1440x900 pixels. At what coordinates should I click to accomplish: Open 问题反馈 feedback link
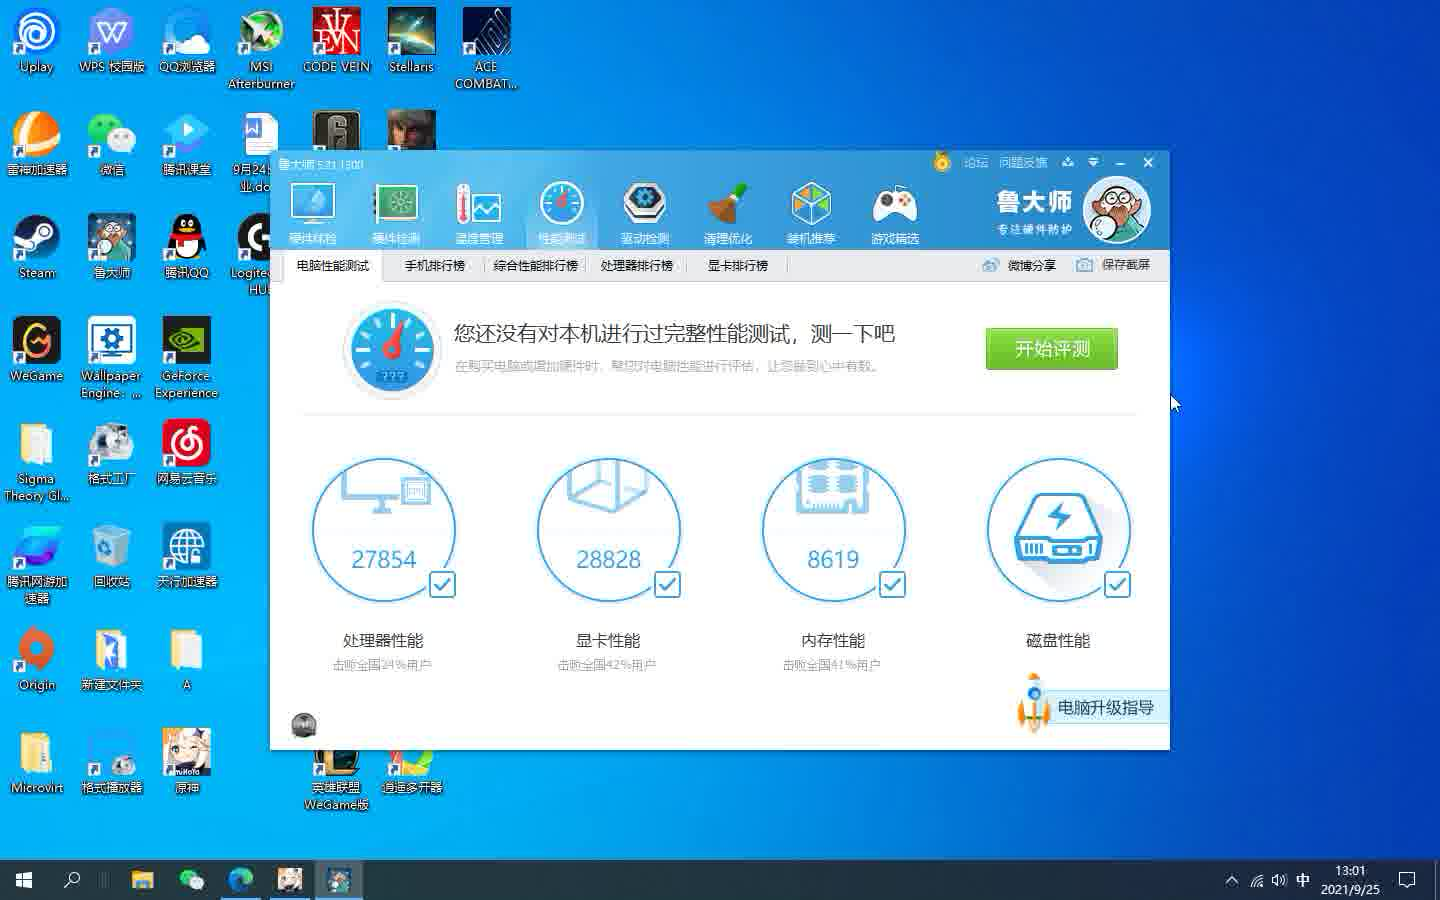1023,162
